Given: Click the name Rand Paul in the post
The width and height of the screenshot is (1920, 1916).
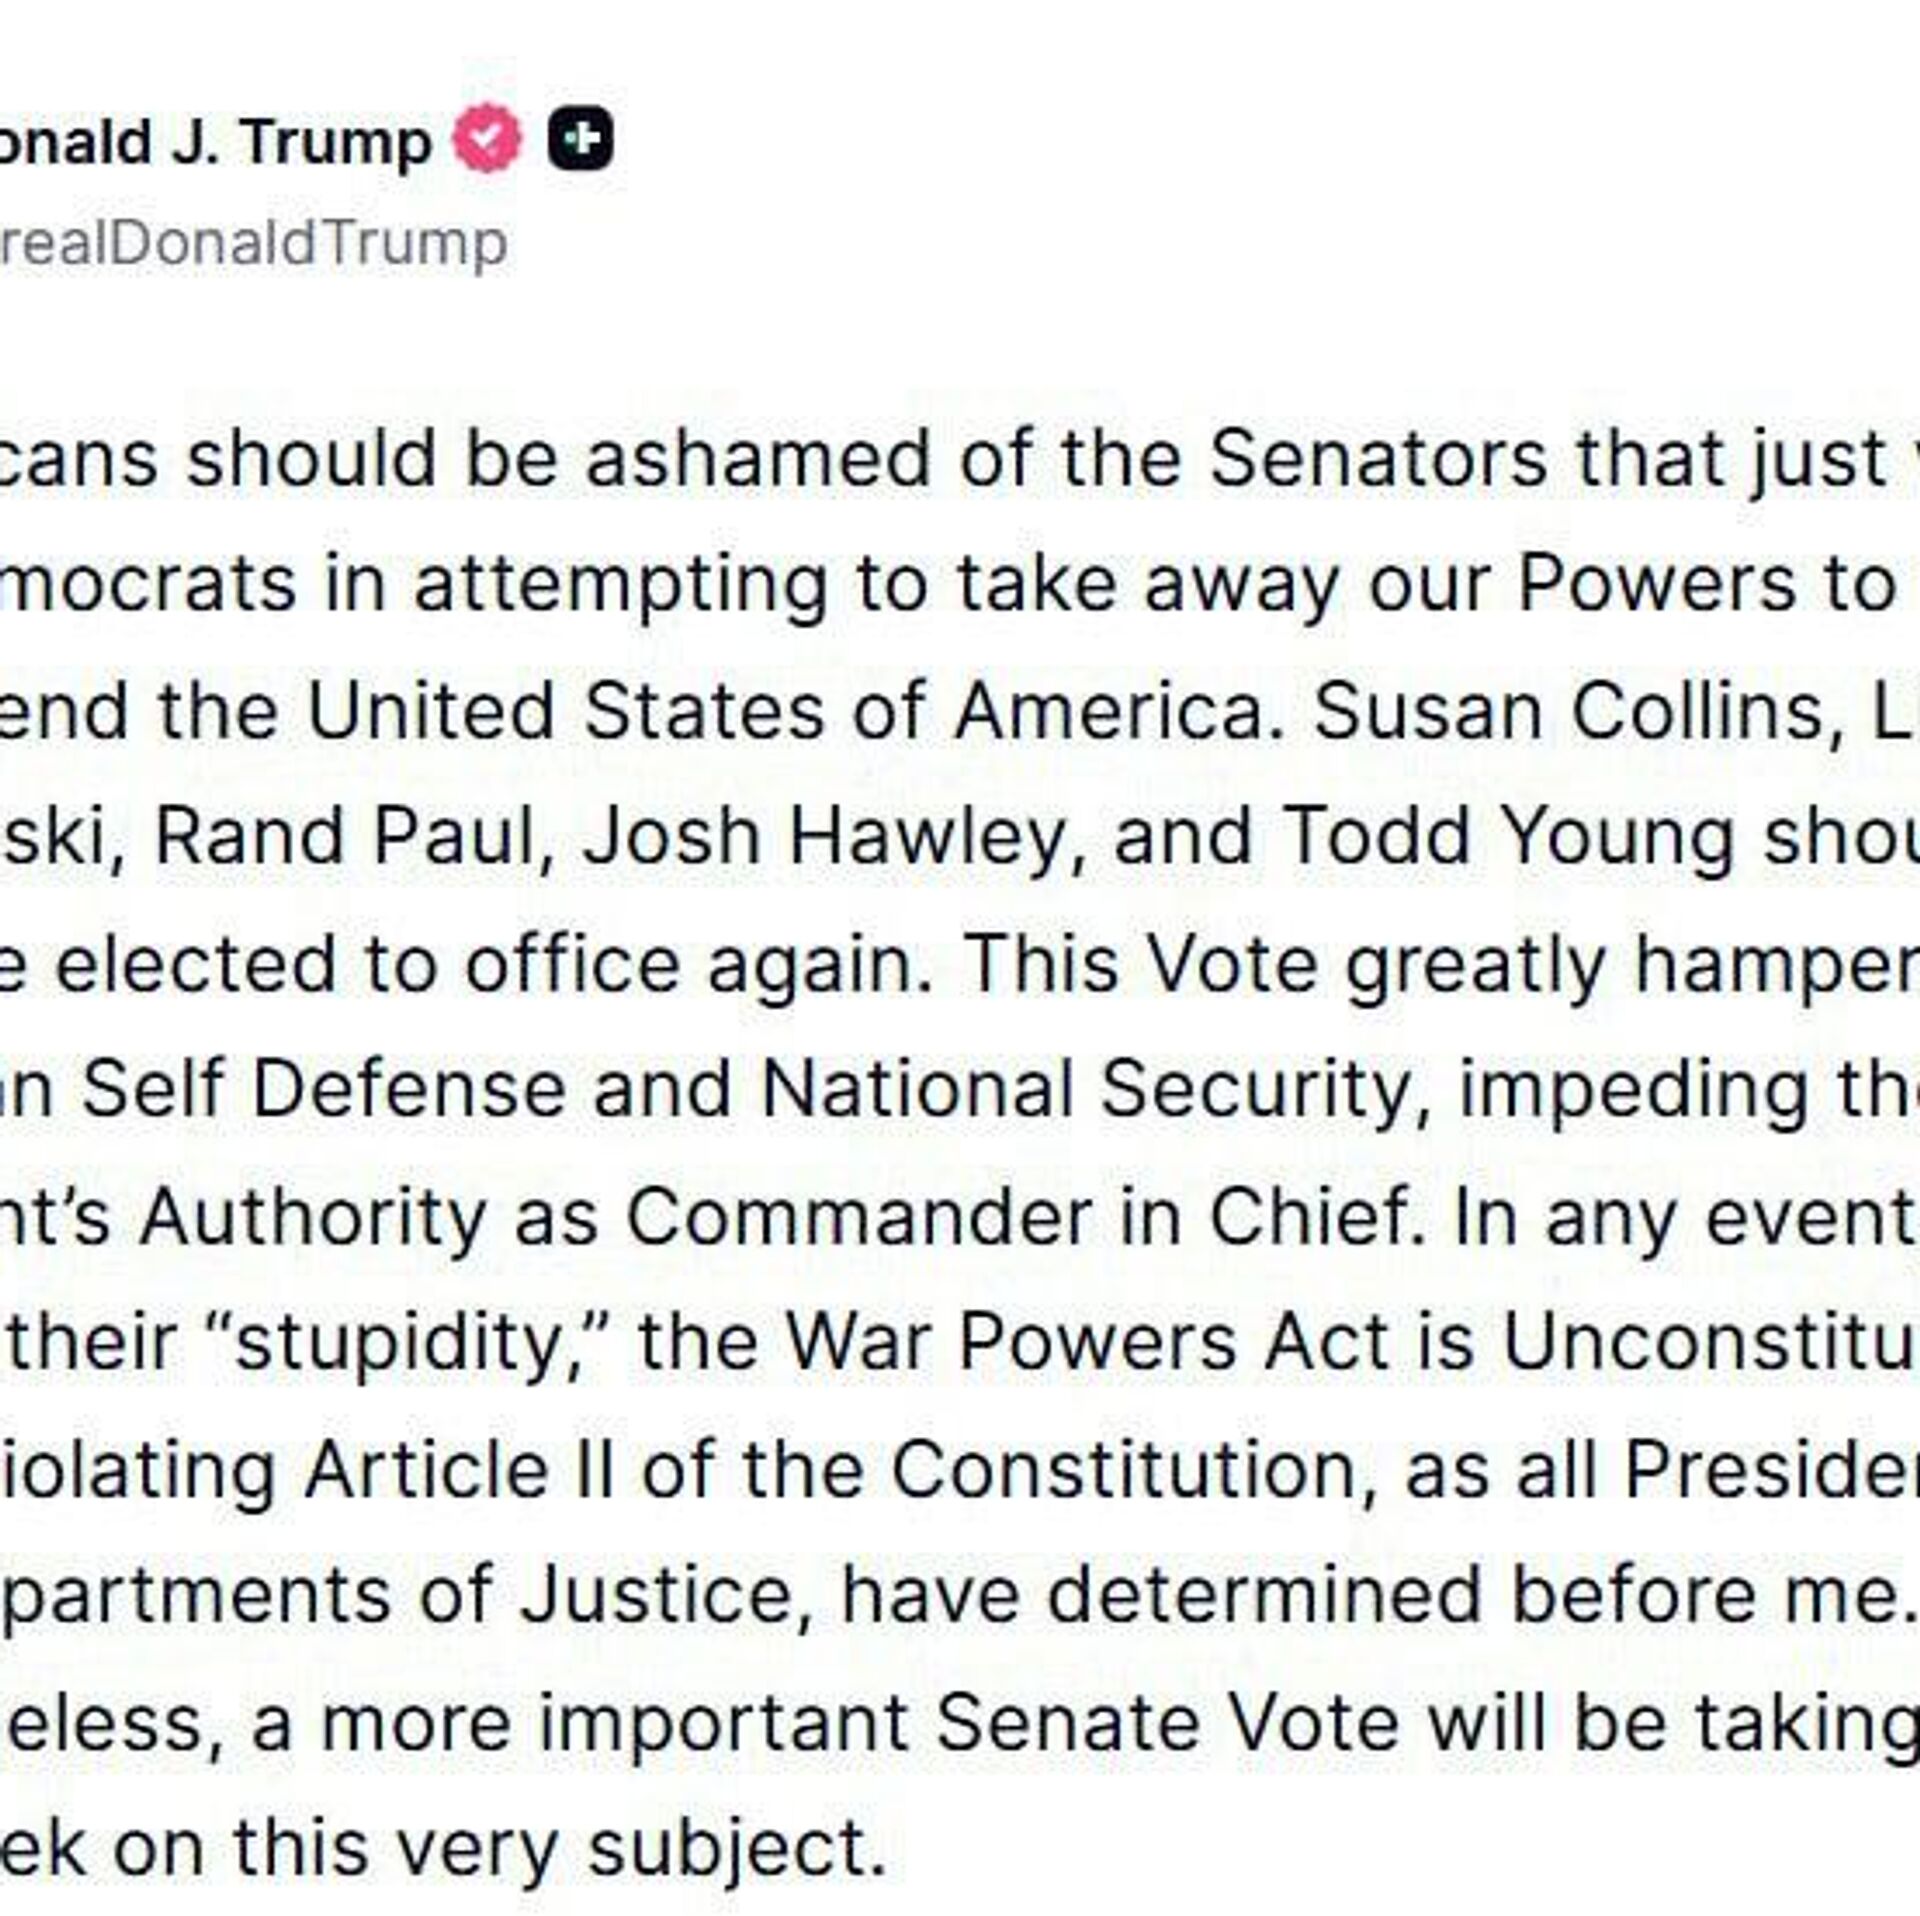Looking at the screenshot, I should [x=346, y=837].
